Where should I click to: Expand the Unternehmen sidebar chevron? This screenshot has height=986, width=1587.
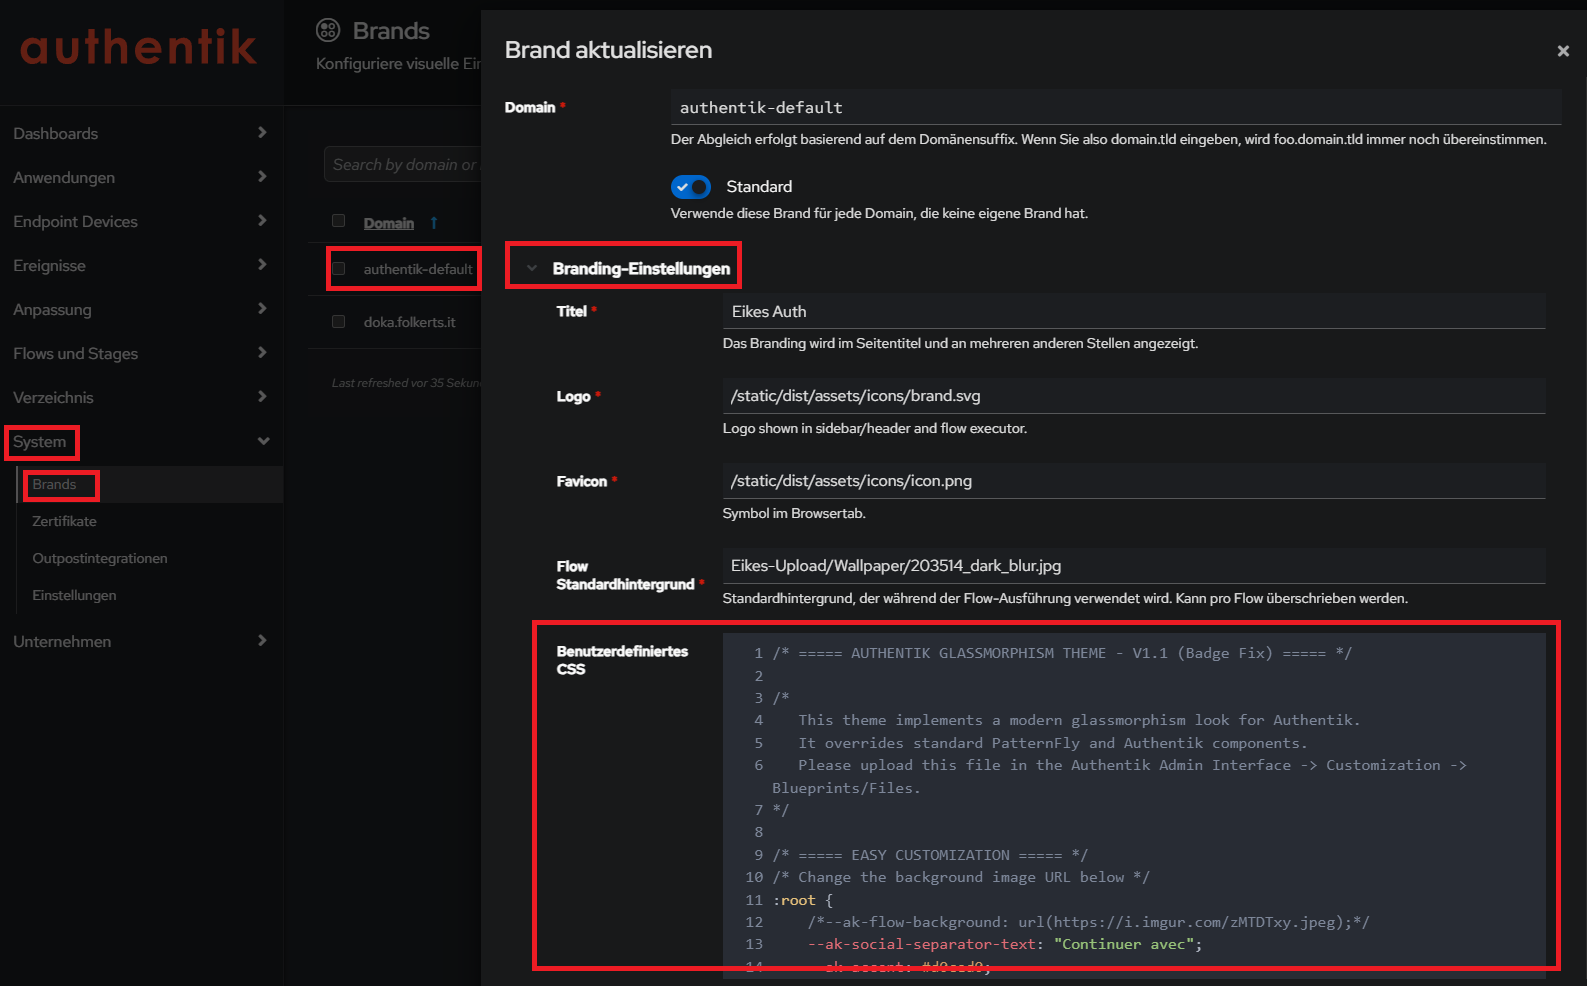pyautogui.click(x=262, y=641)
